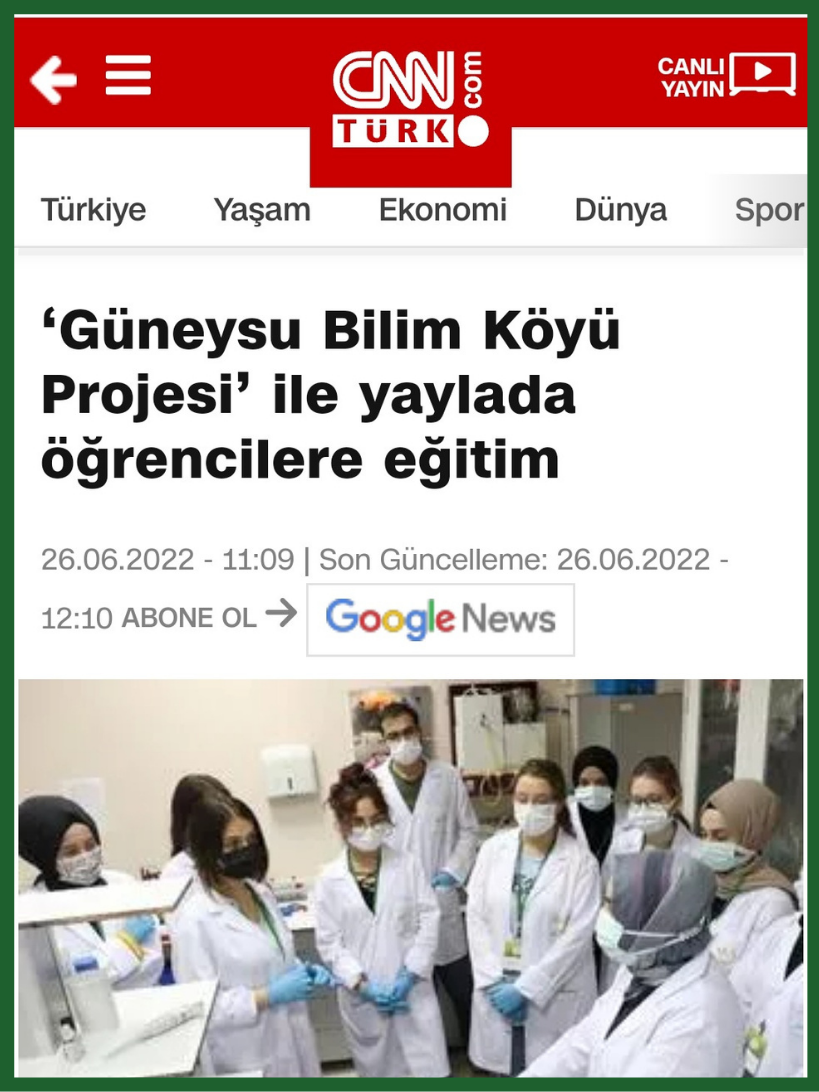Click the live TV play icon

click(x=763, y=73)
